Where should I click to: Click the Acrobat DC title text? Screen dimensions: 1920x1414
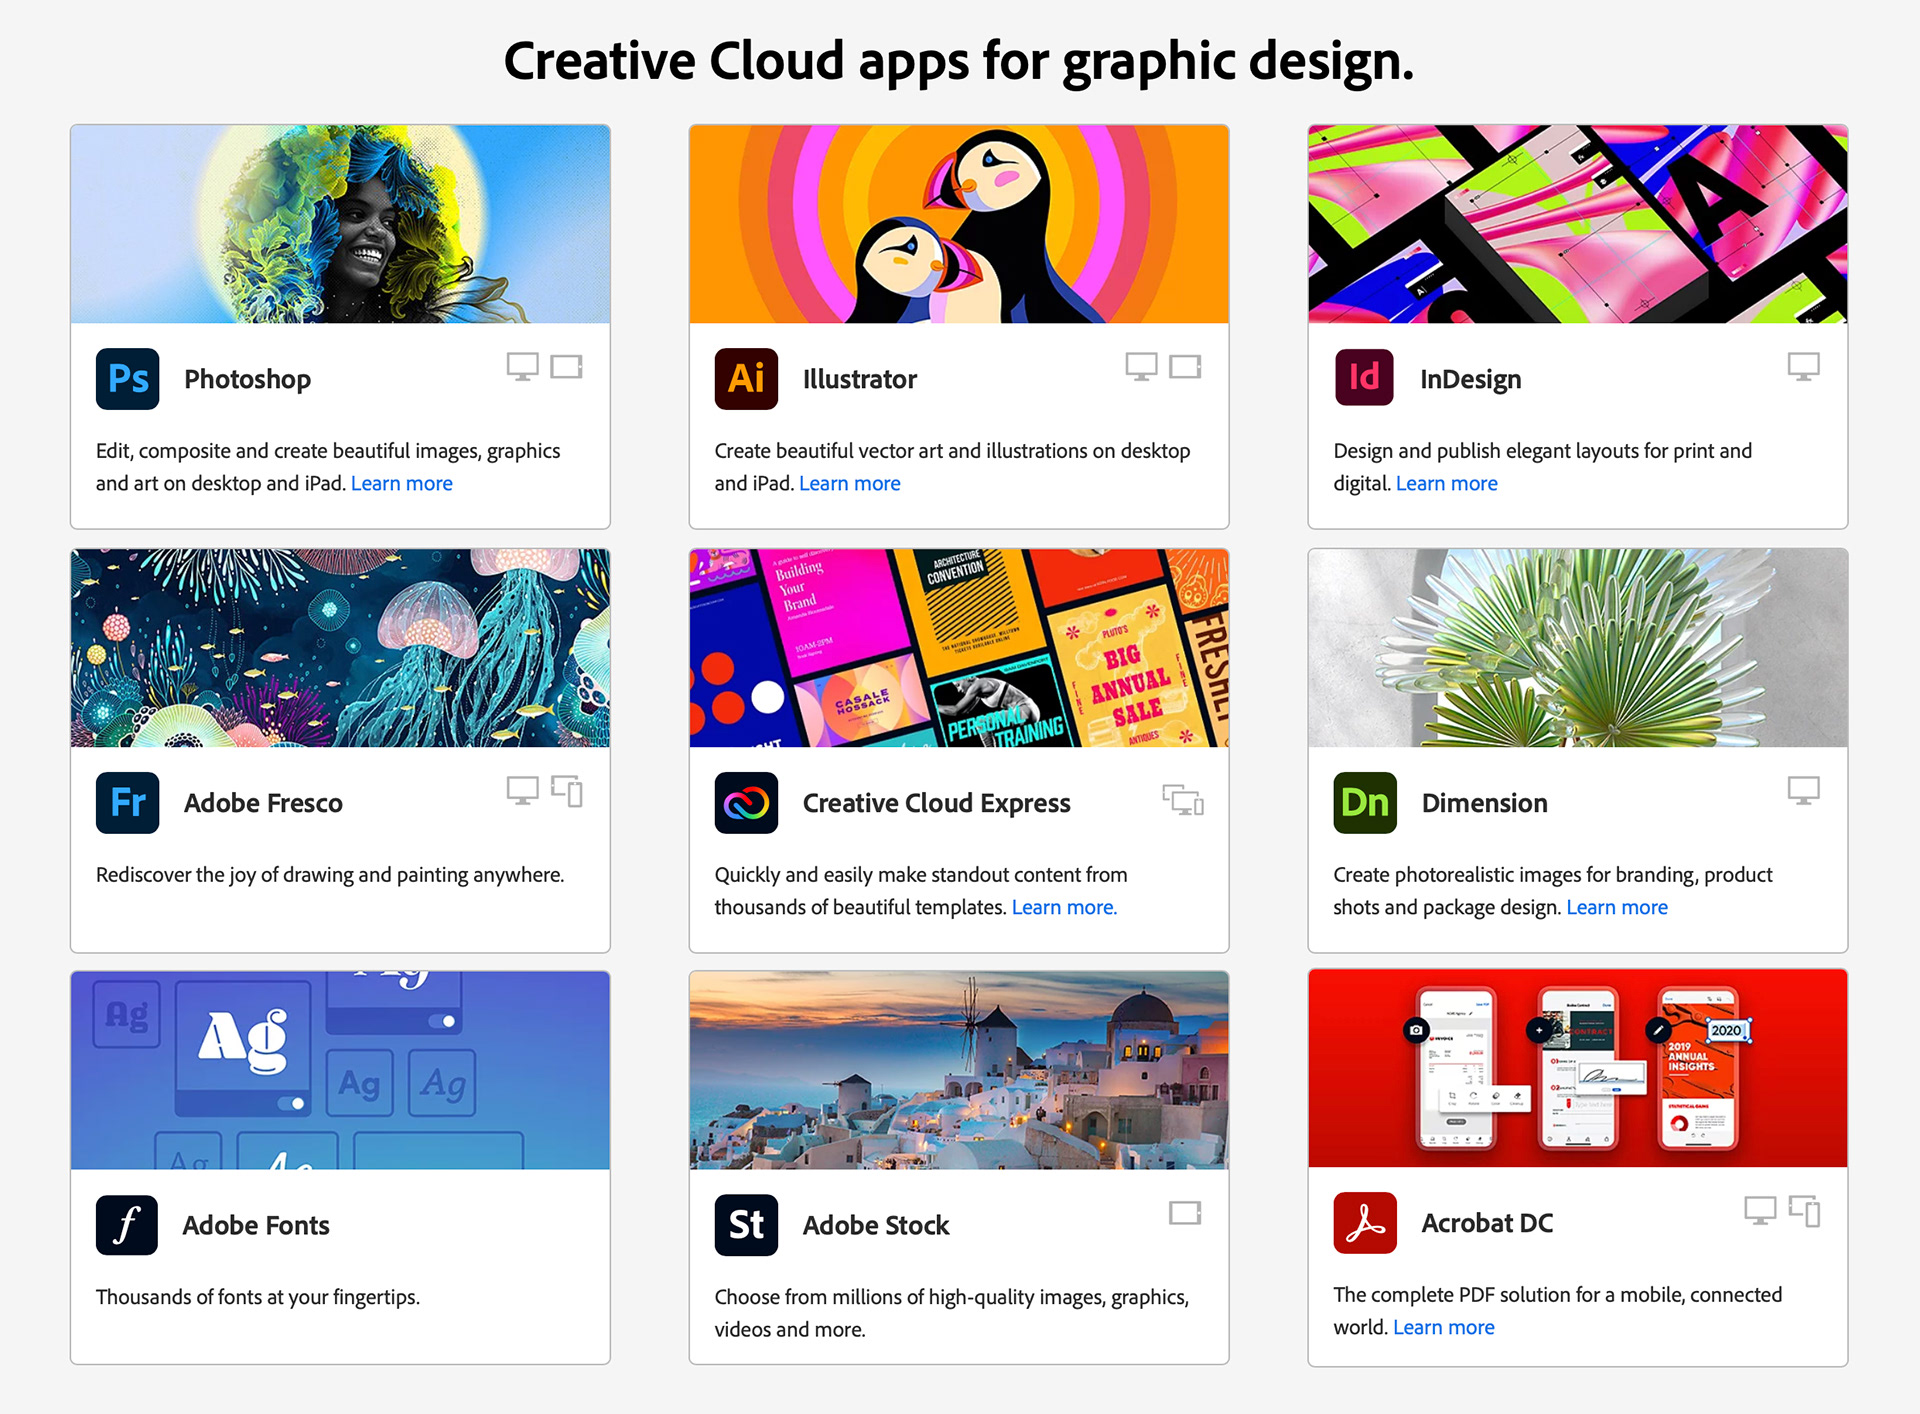coord(1488,1224)
